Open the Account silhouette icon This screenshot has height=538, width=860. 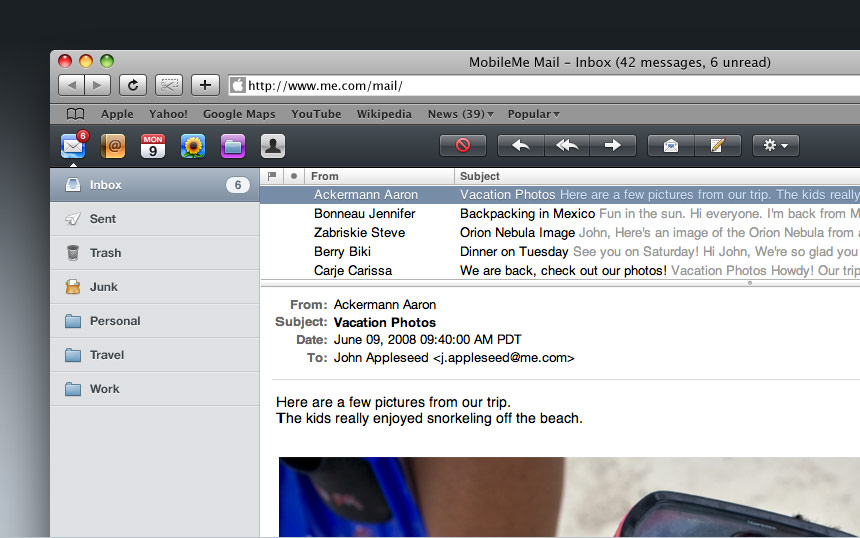(x=273, y=146)
